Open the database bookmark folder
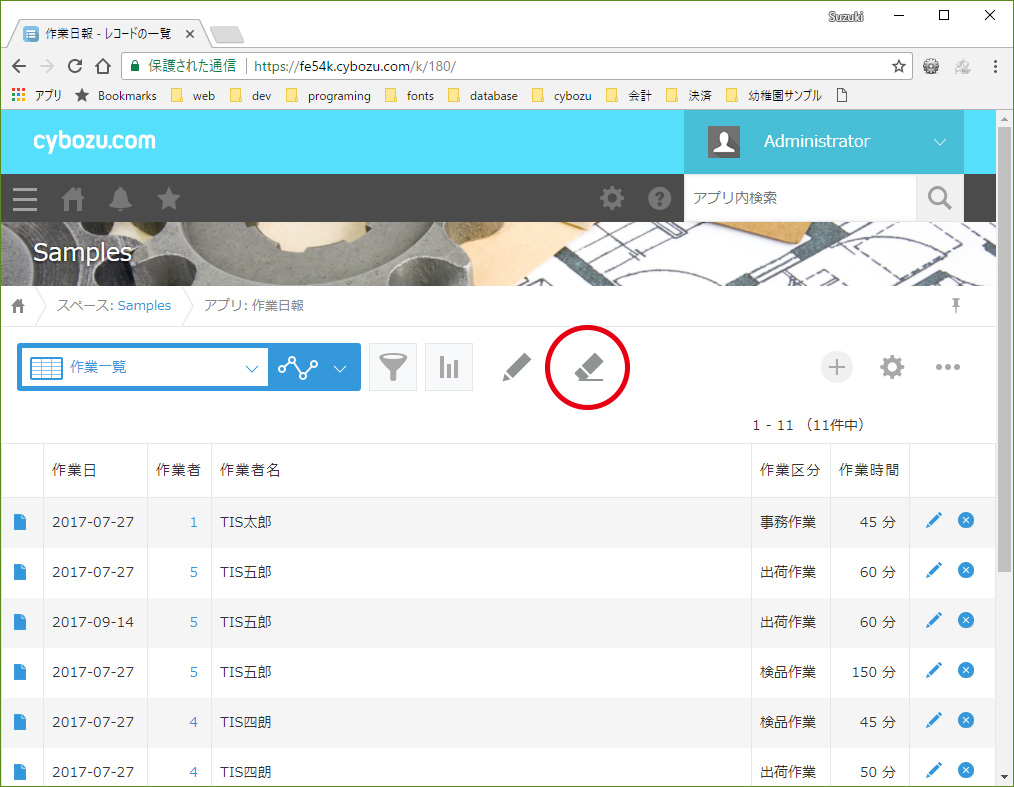This screenshot has width=1014, height=787. [484, 96]
